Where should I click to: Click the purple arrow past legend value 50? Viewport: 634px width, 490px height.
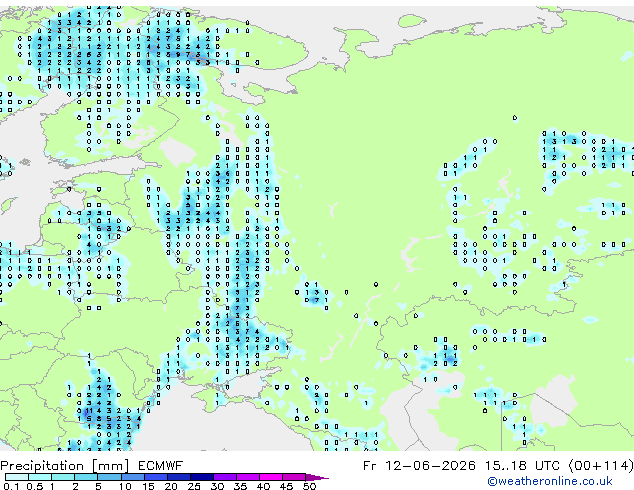(x=317, y=477)
